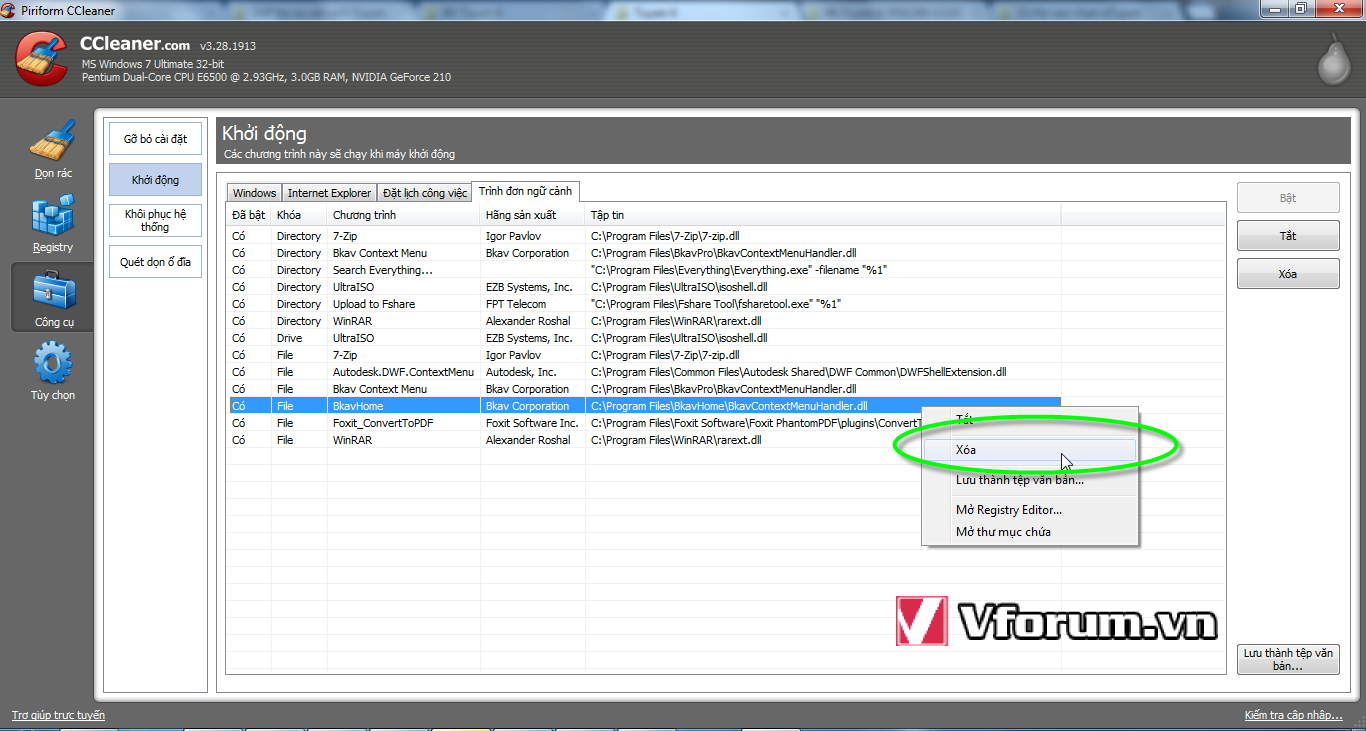Click the Foxit Software Inc. publisher cell
Viewport: 1366px width, 731px height.
(532, 423)
